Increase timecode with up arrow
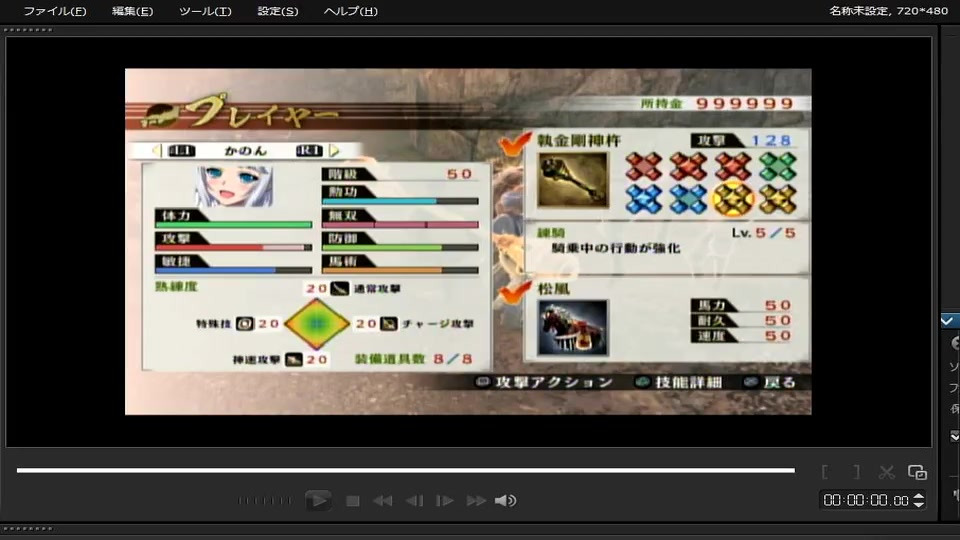Screen dimensions: 960x540 click(x=918, y=496)
